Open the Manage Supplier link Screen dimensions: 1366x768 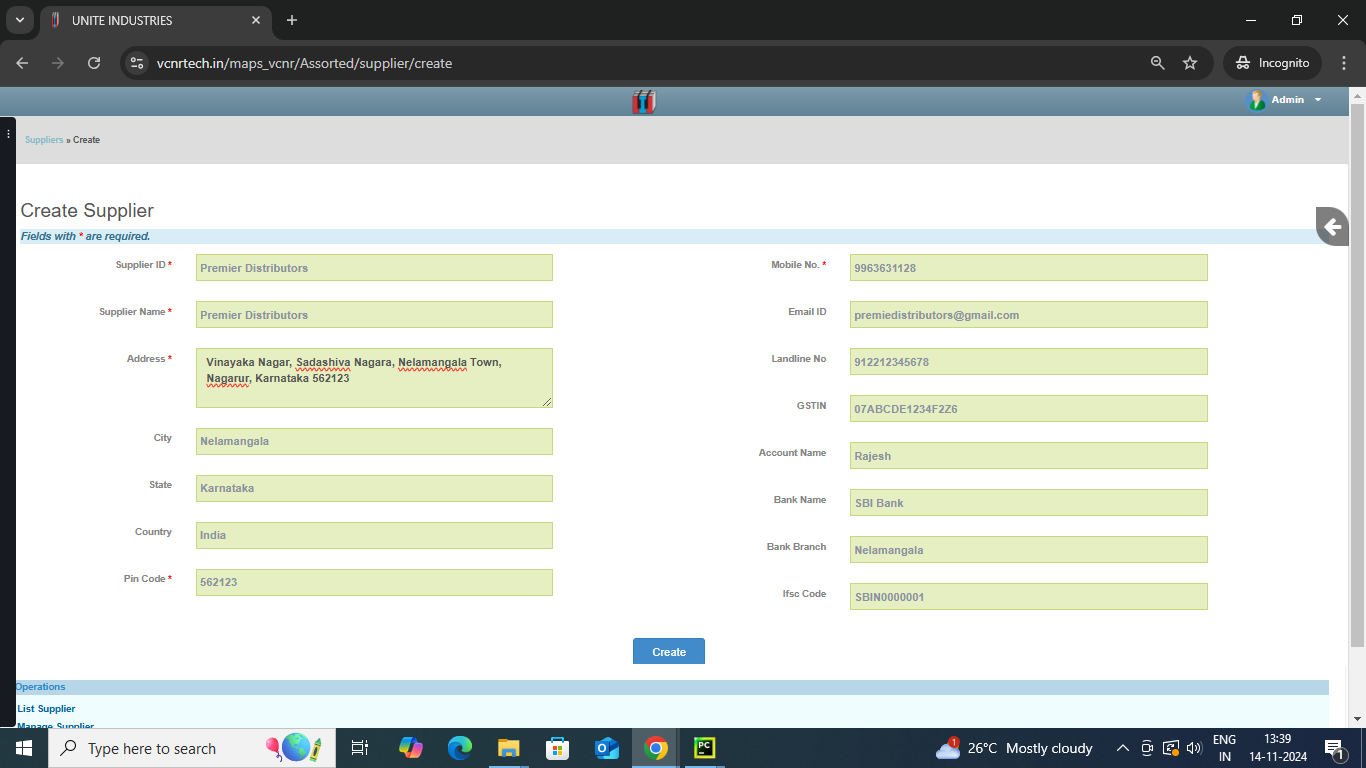(56, 726)
